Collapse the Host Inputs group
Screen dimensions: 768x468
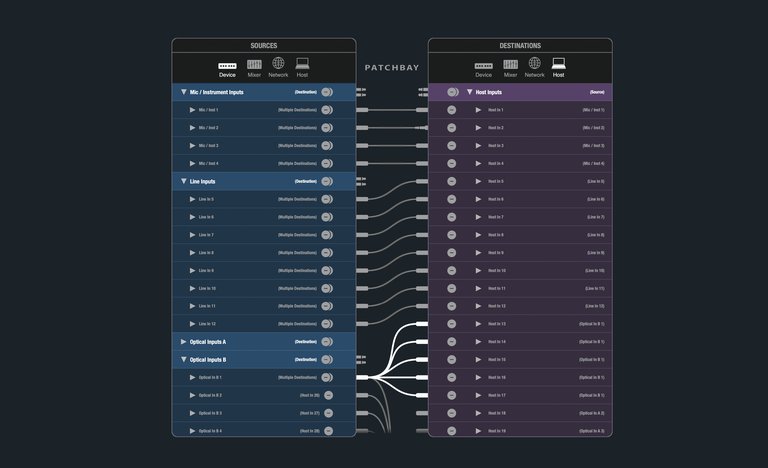pos(470,92)
